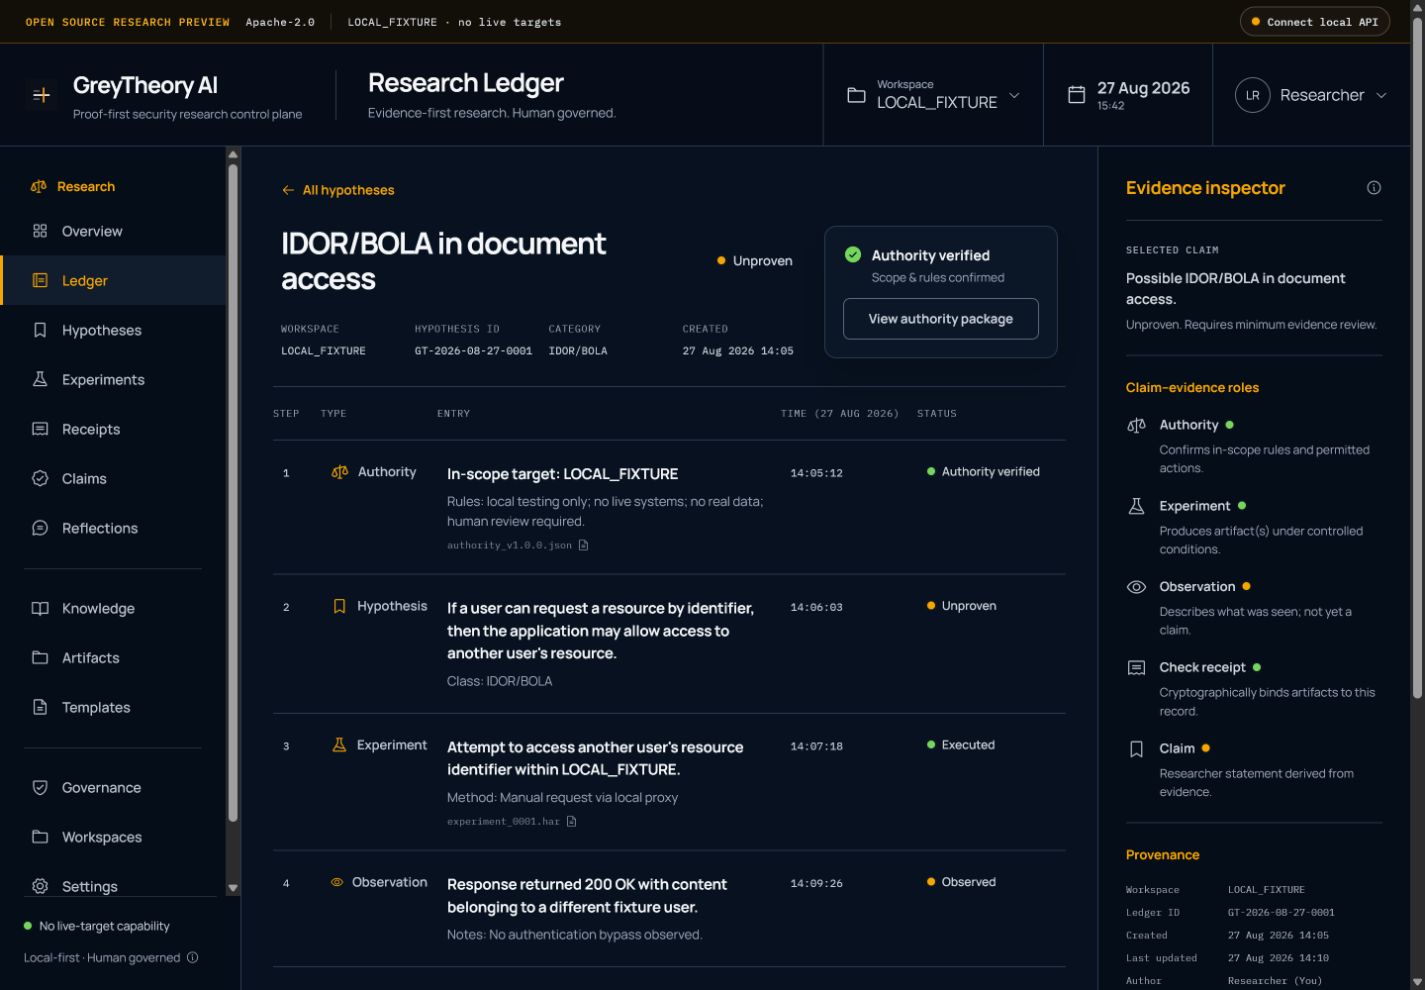
Task: Click the Receipts icon in sidebar
Action: pos(40,429)
